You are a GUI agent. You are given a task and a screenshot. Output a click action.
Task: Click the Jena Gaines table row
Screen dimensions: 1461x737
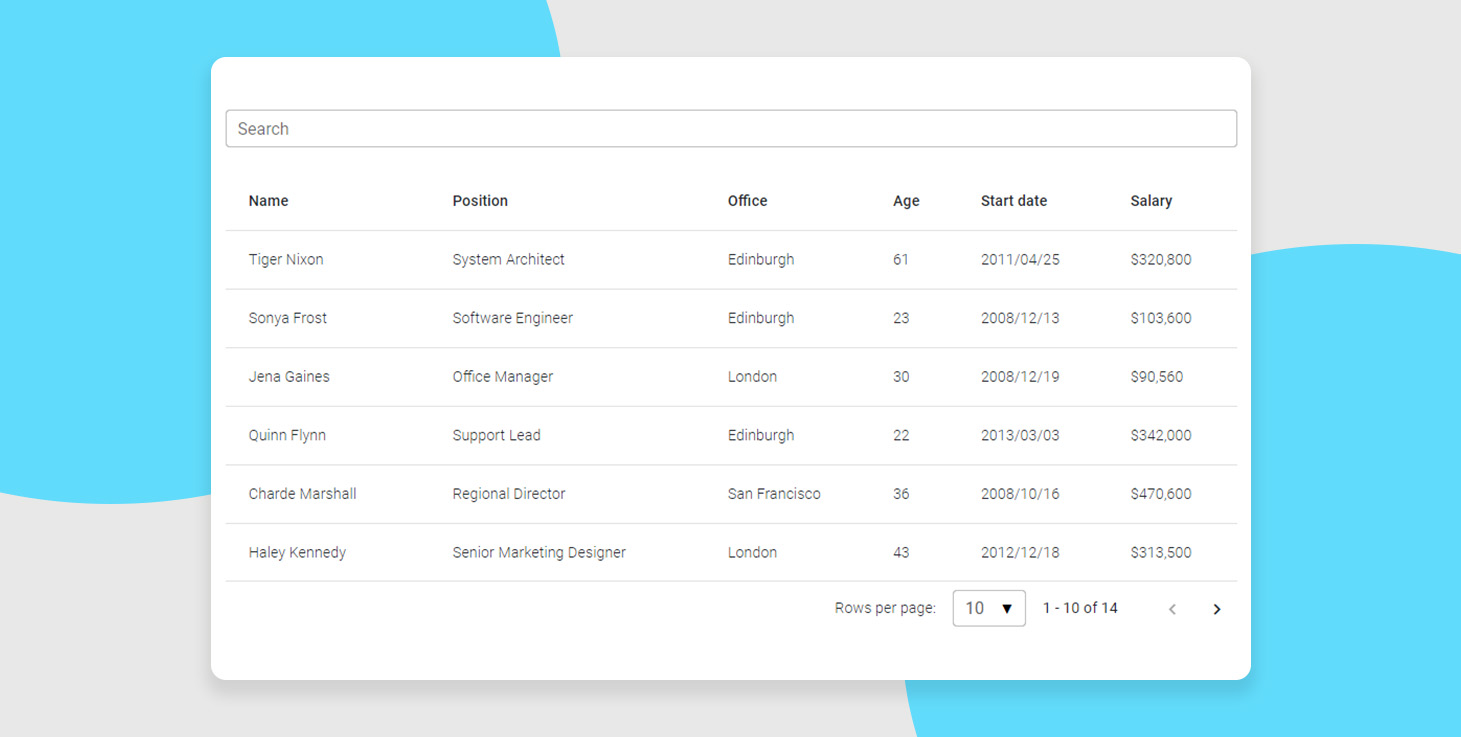[289, 377]
